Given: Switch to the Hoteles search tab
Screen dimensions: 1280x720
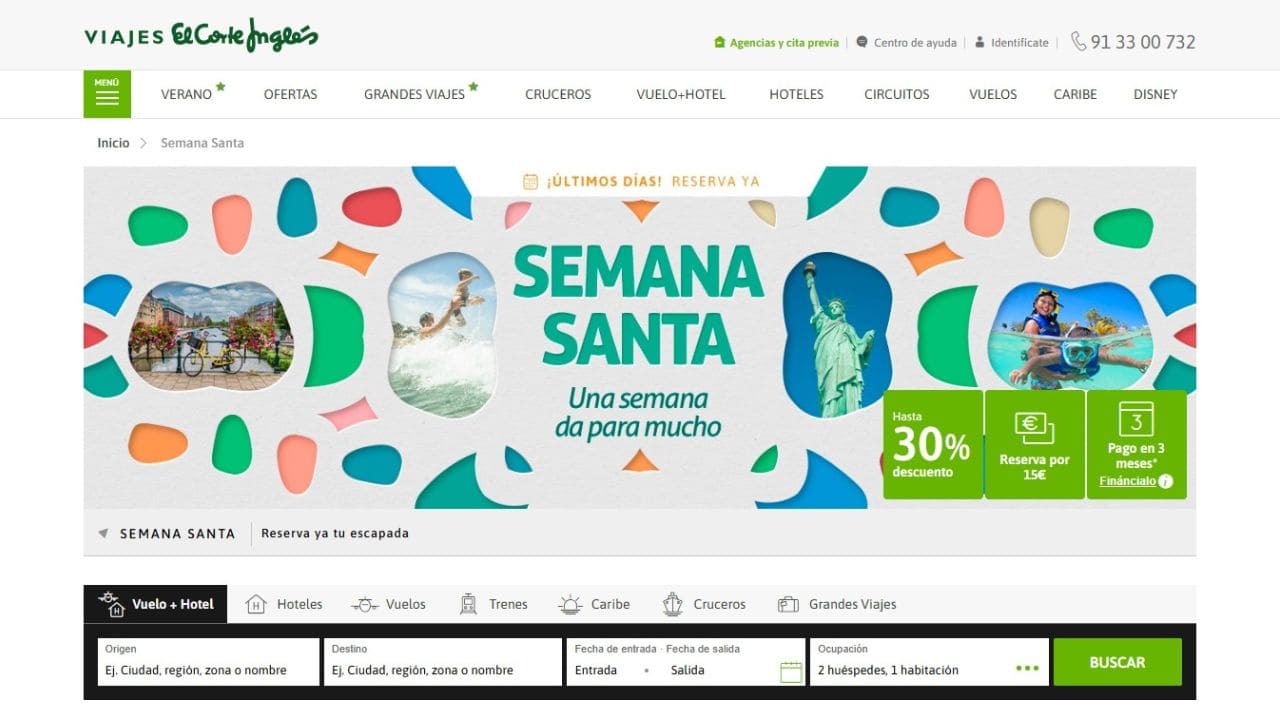Looking at the screenshot, I should [284, 604].
